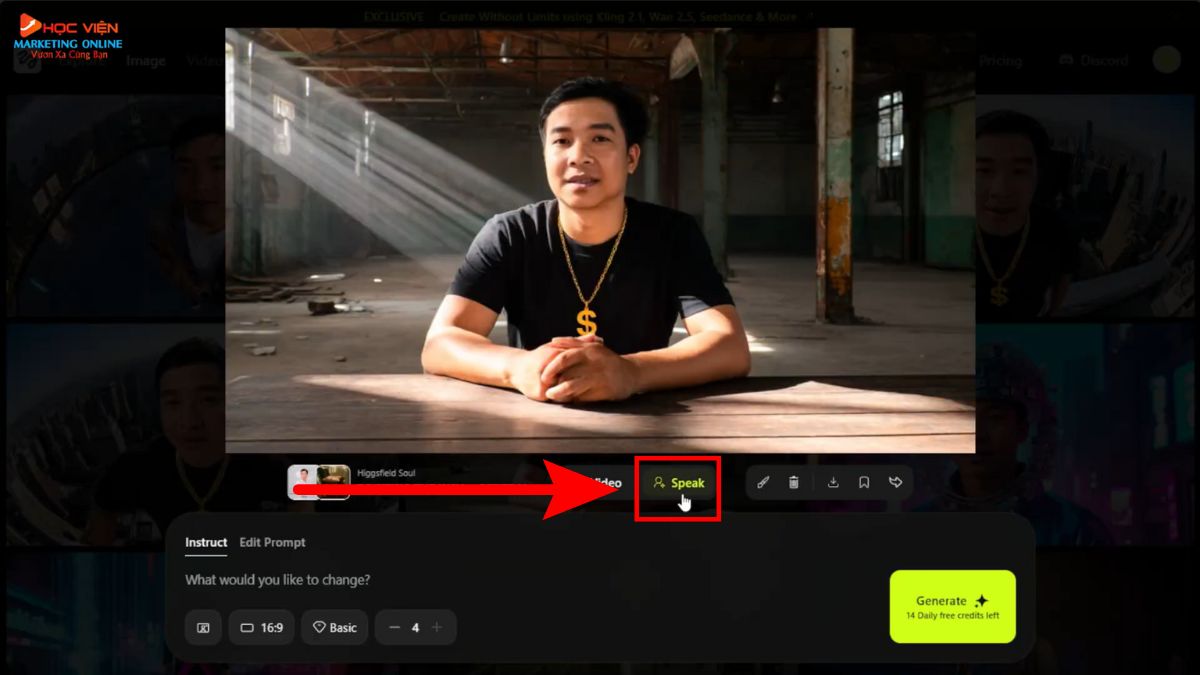Share the image via forward icon
Viewport: 1200px width, 675px height.
(x=895, y=482)
